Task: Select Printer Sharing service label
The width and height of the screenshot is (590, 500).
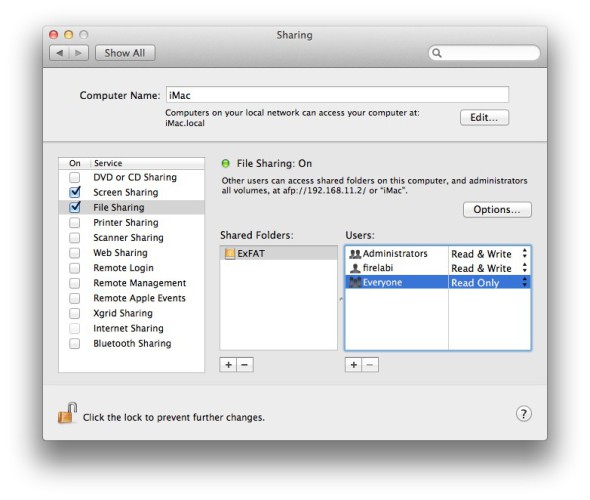Action: point(126,223)
